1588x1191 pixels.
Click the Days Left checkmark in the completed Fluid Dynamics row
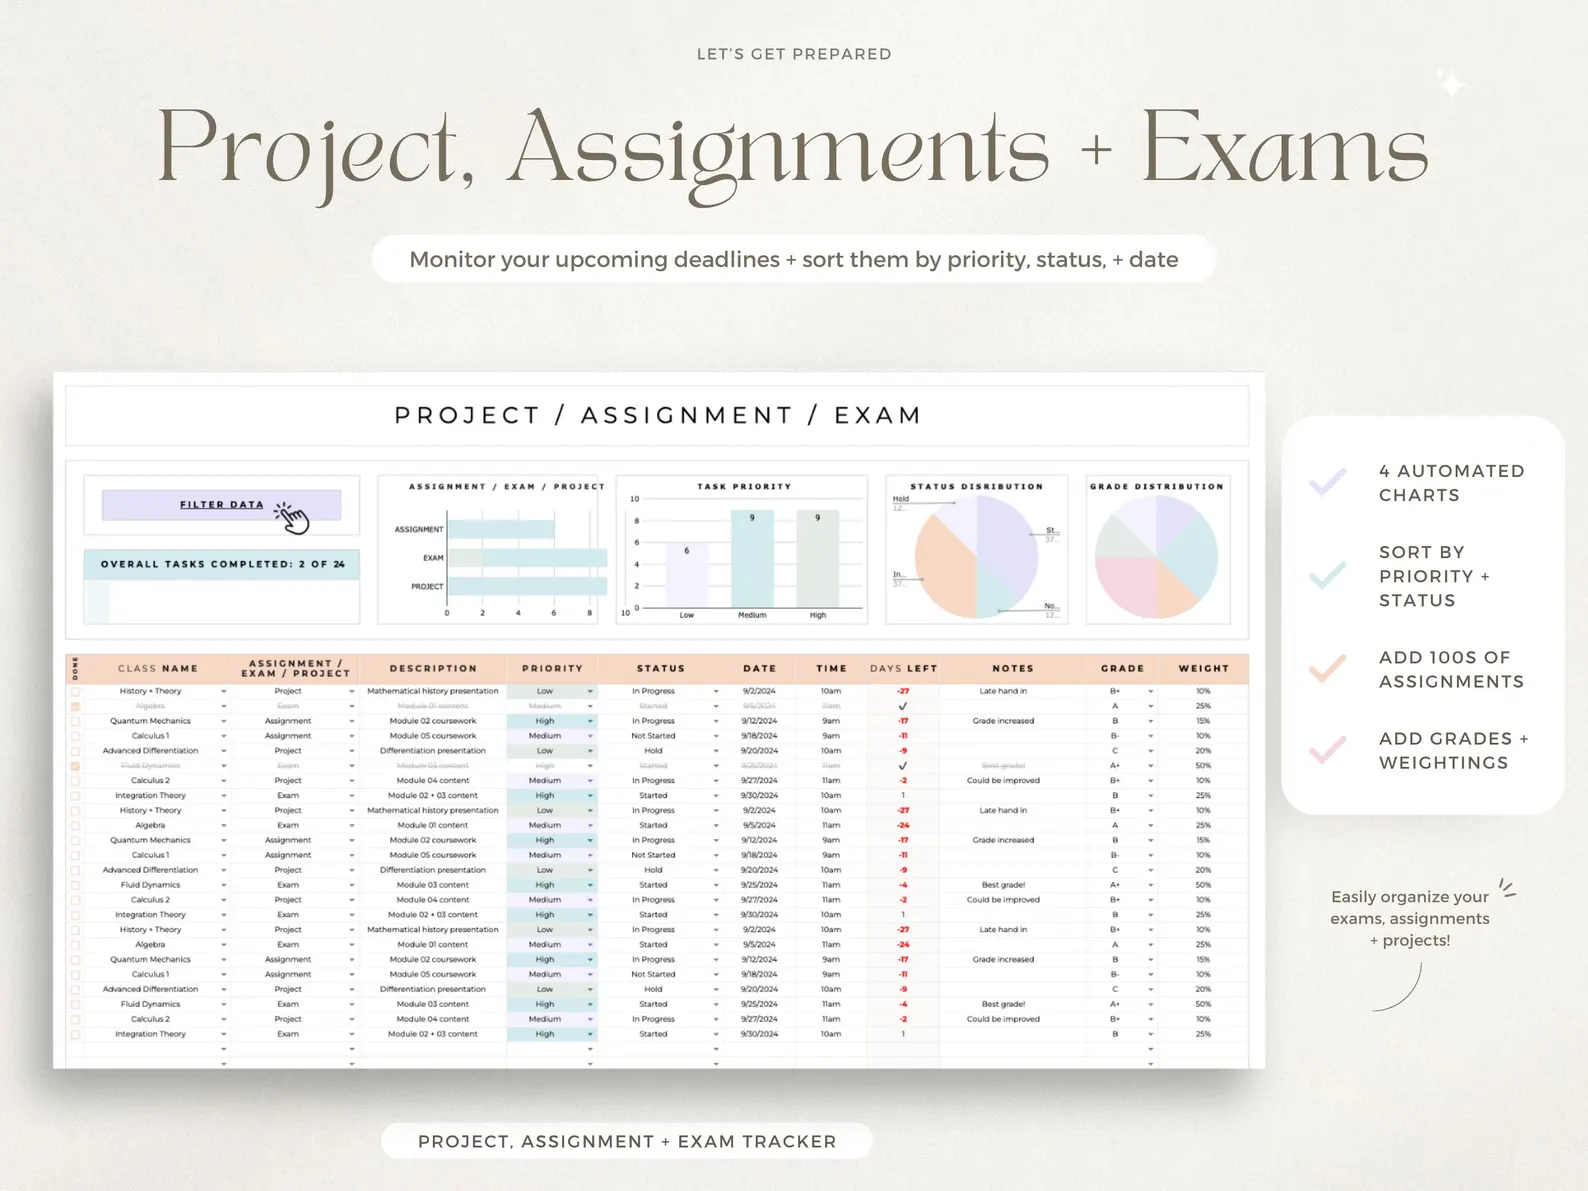[903, 766]
